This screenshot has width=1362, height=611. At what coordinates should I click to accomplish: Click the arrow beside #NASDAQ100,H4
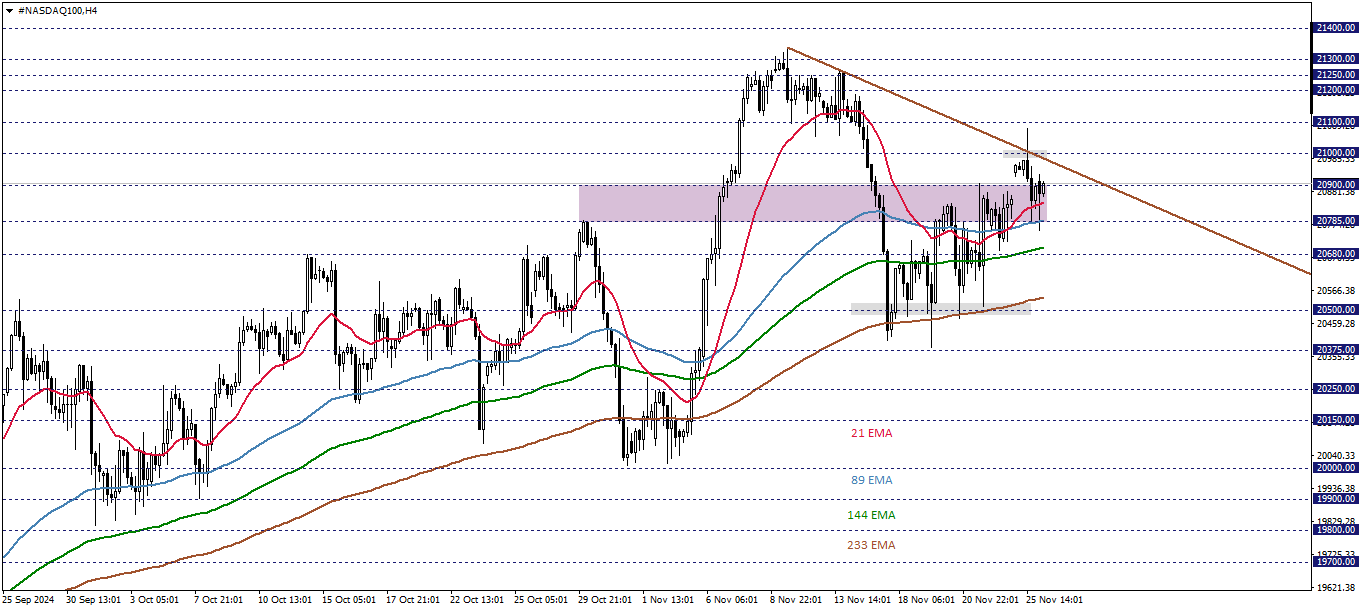tap(9, 10)
